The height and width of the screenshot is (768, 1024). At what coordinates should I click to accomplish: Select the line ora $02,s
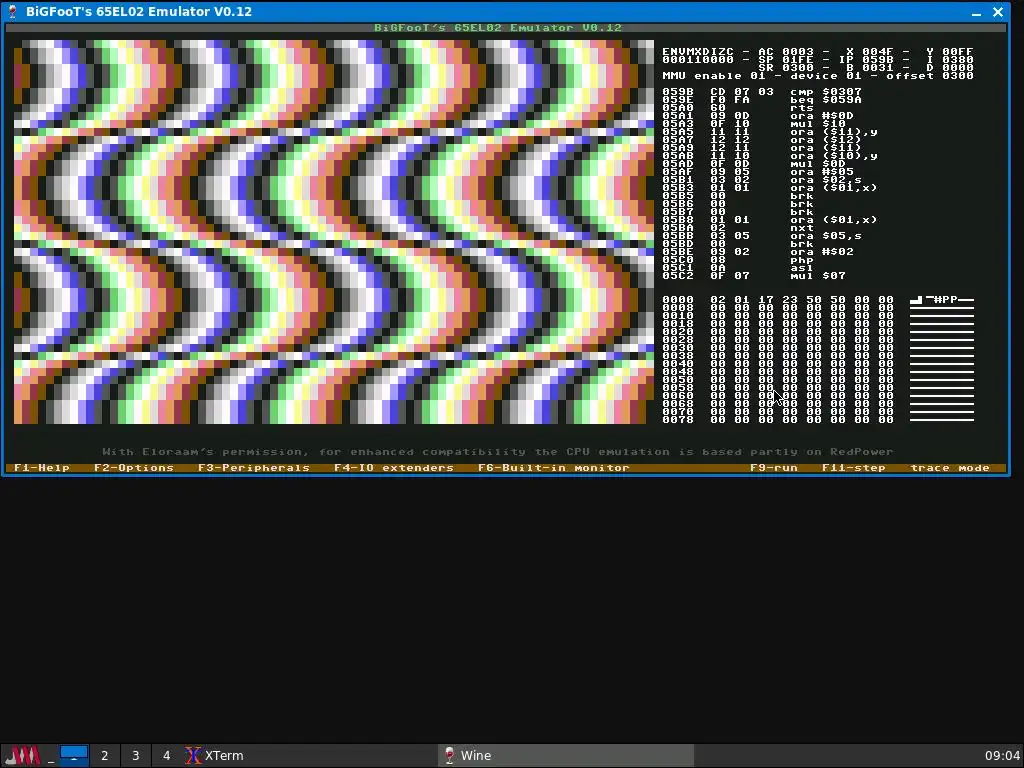(x=762, y=180)
